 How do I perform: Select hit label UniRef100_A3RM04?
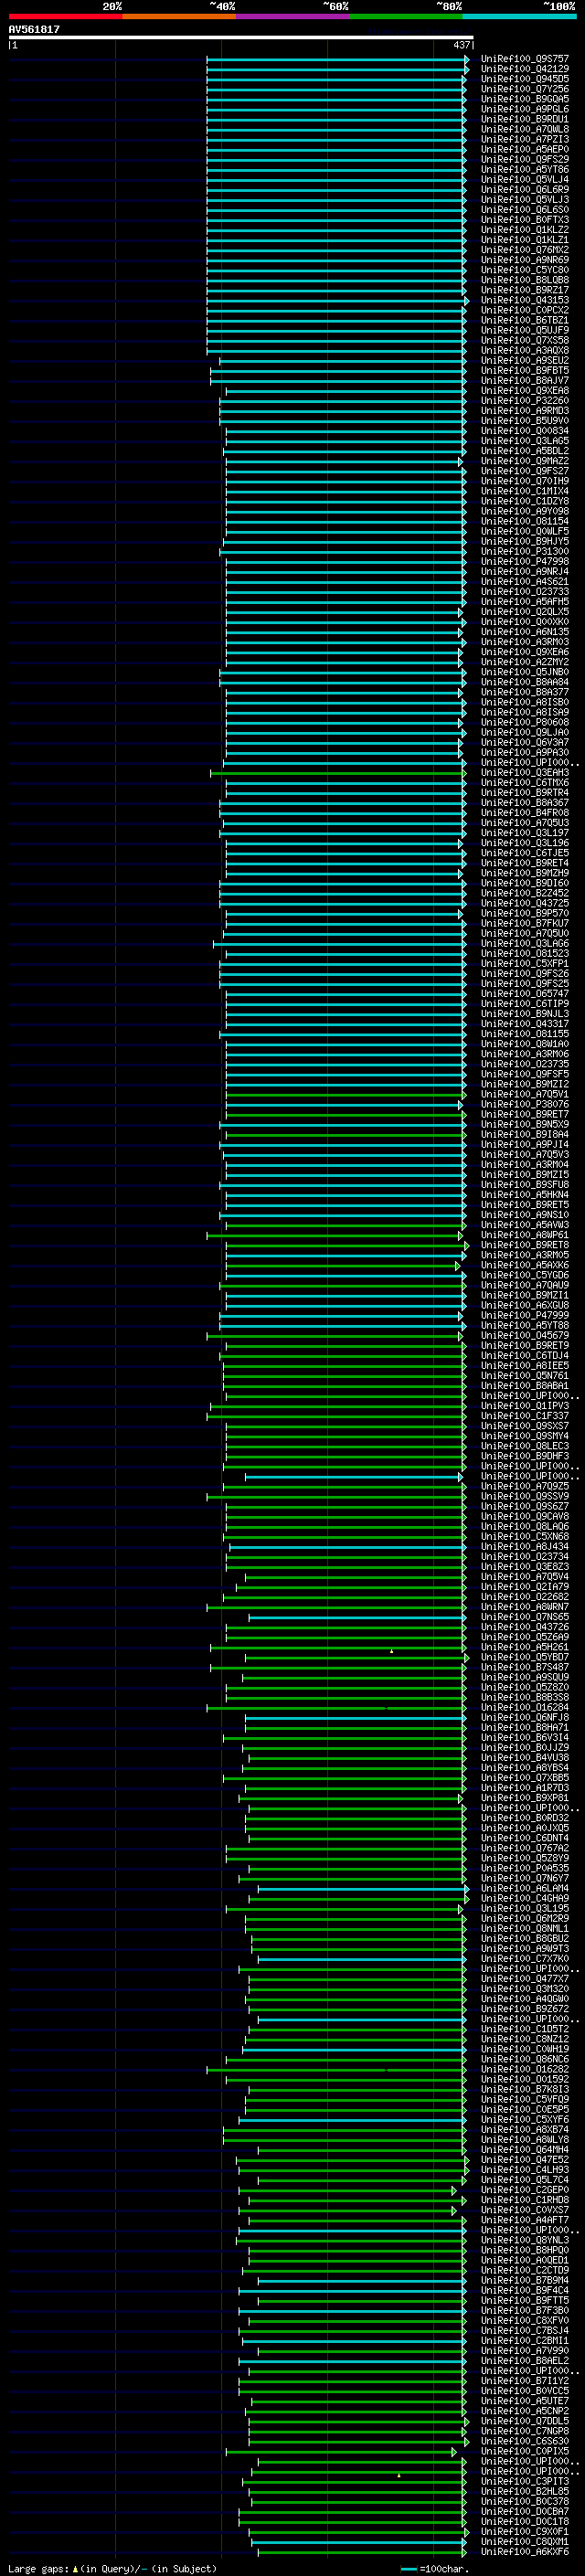coord(524,1164)
